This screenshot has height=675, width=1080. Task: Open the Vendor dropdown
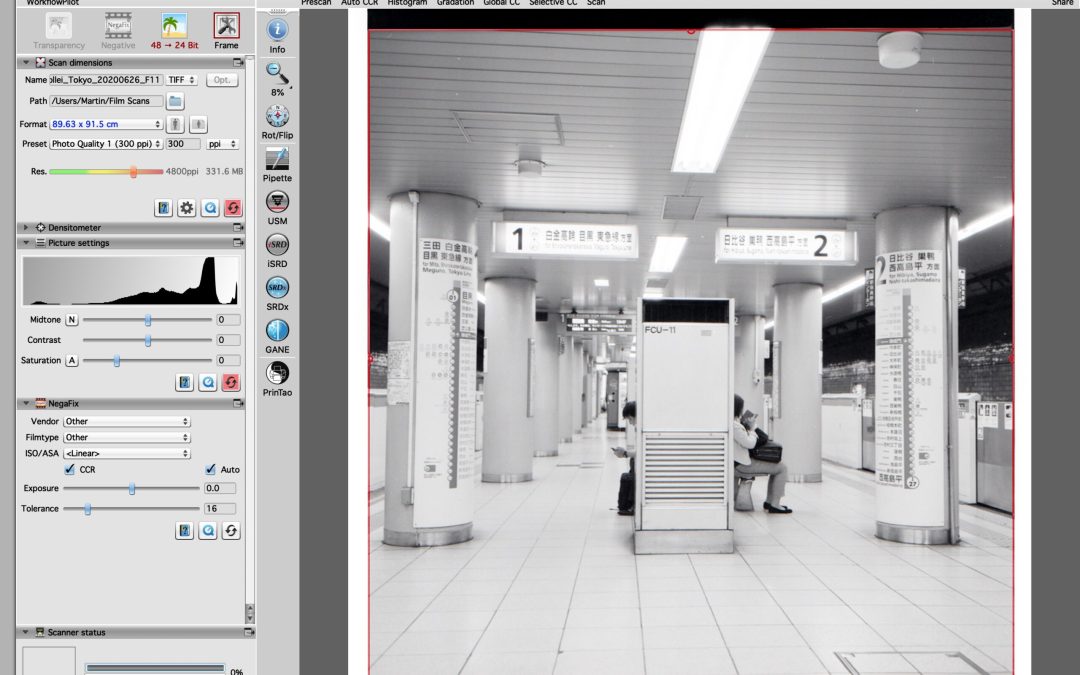click(126, 422)
